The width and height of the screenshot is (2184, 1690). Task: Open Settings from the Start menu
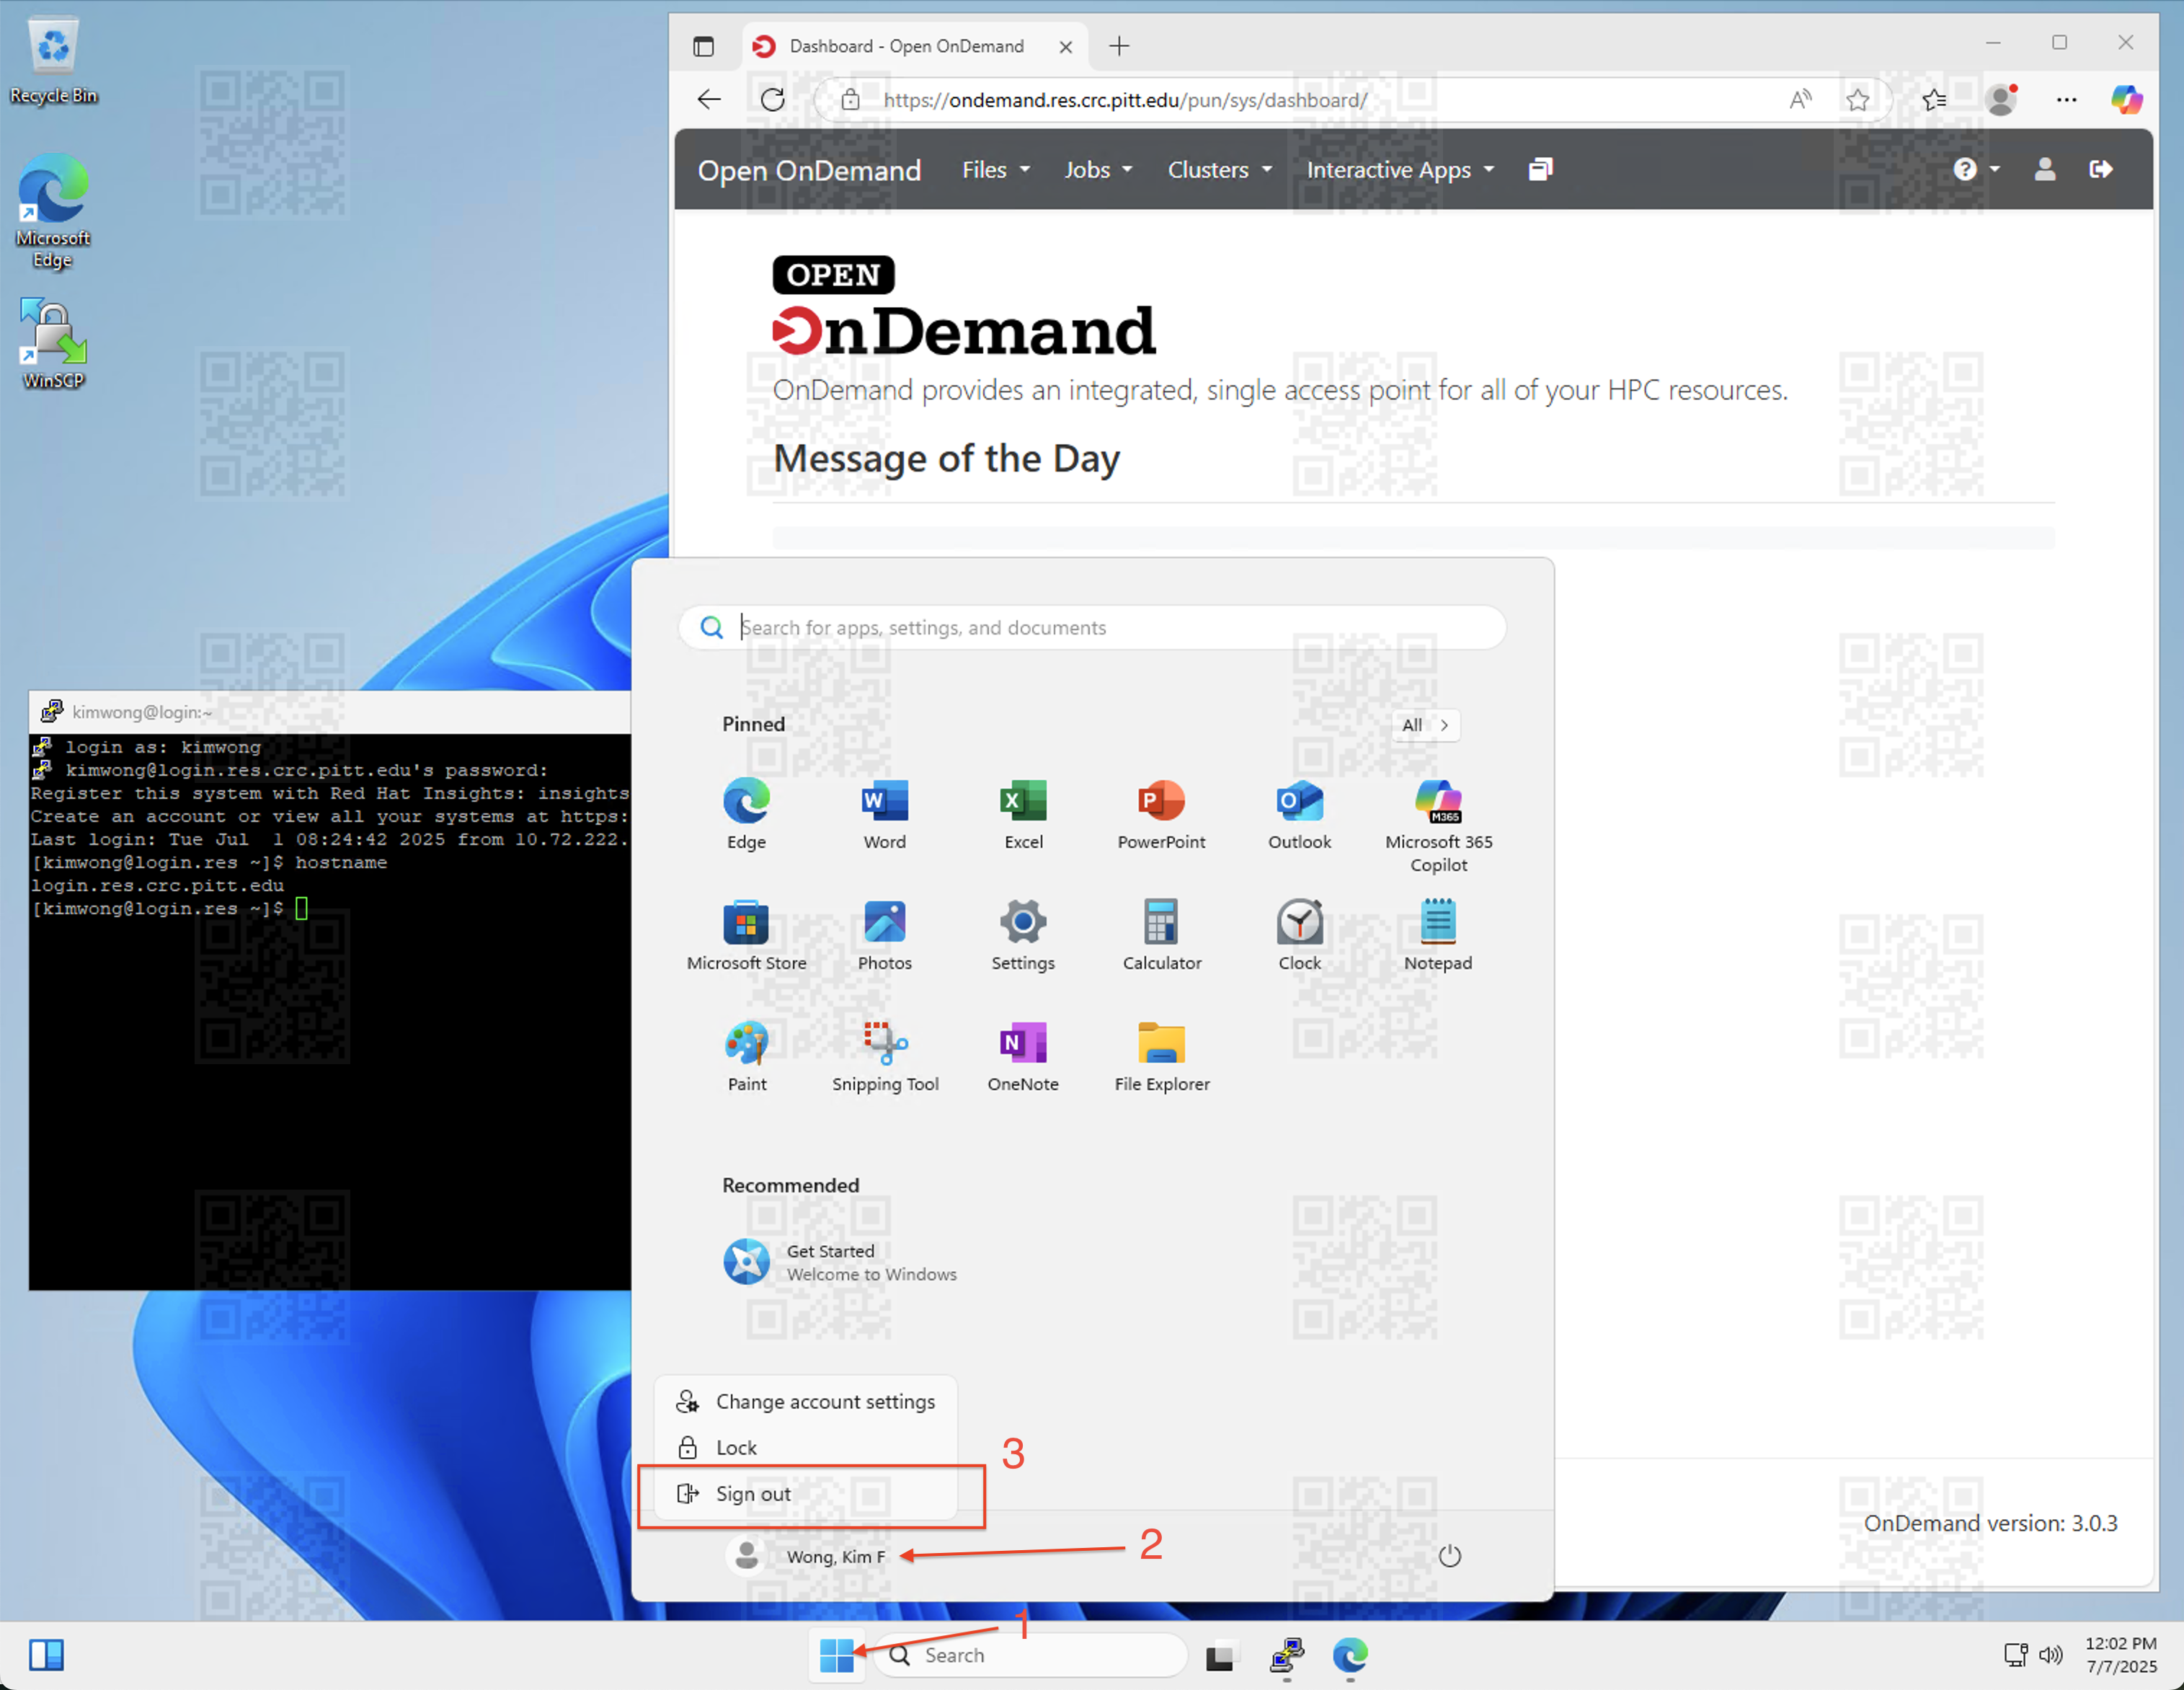pyautogui.click(x=1023, y=935)
